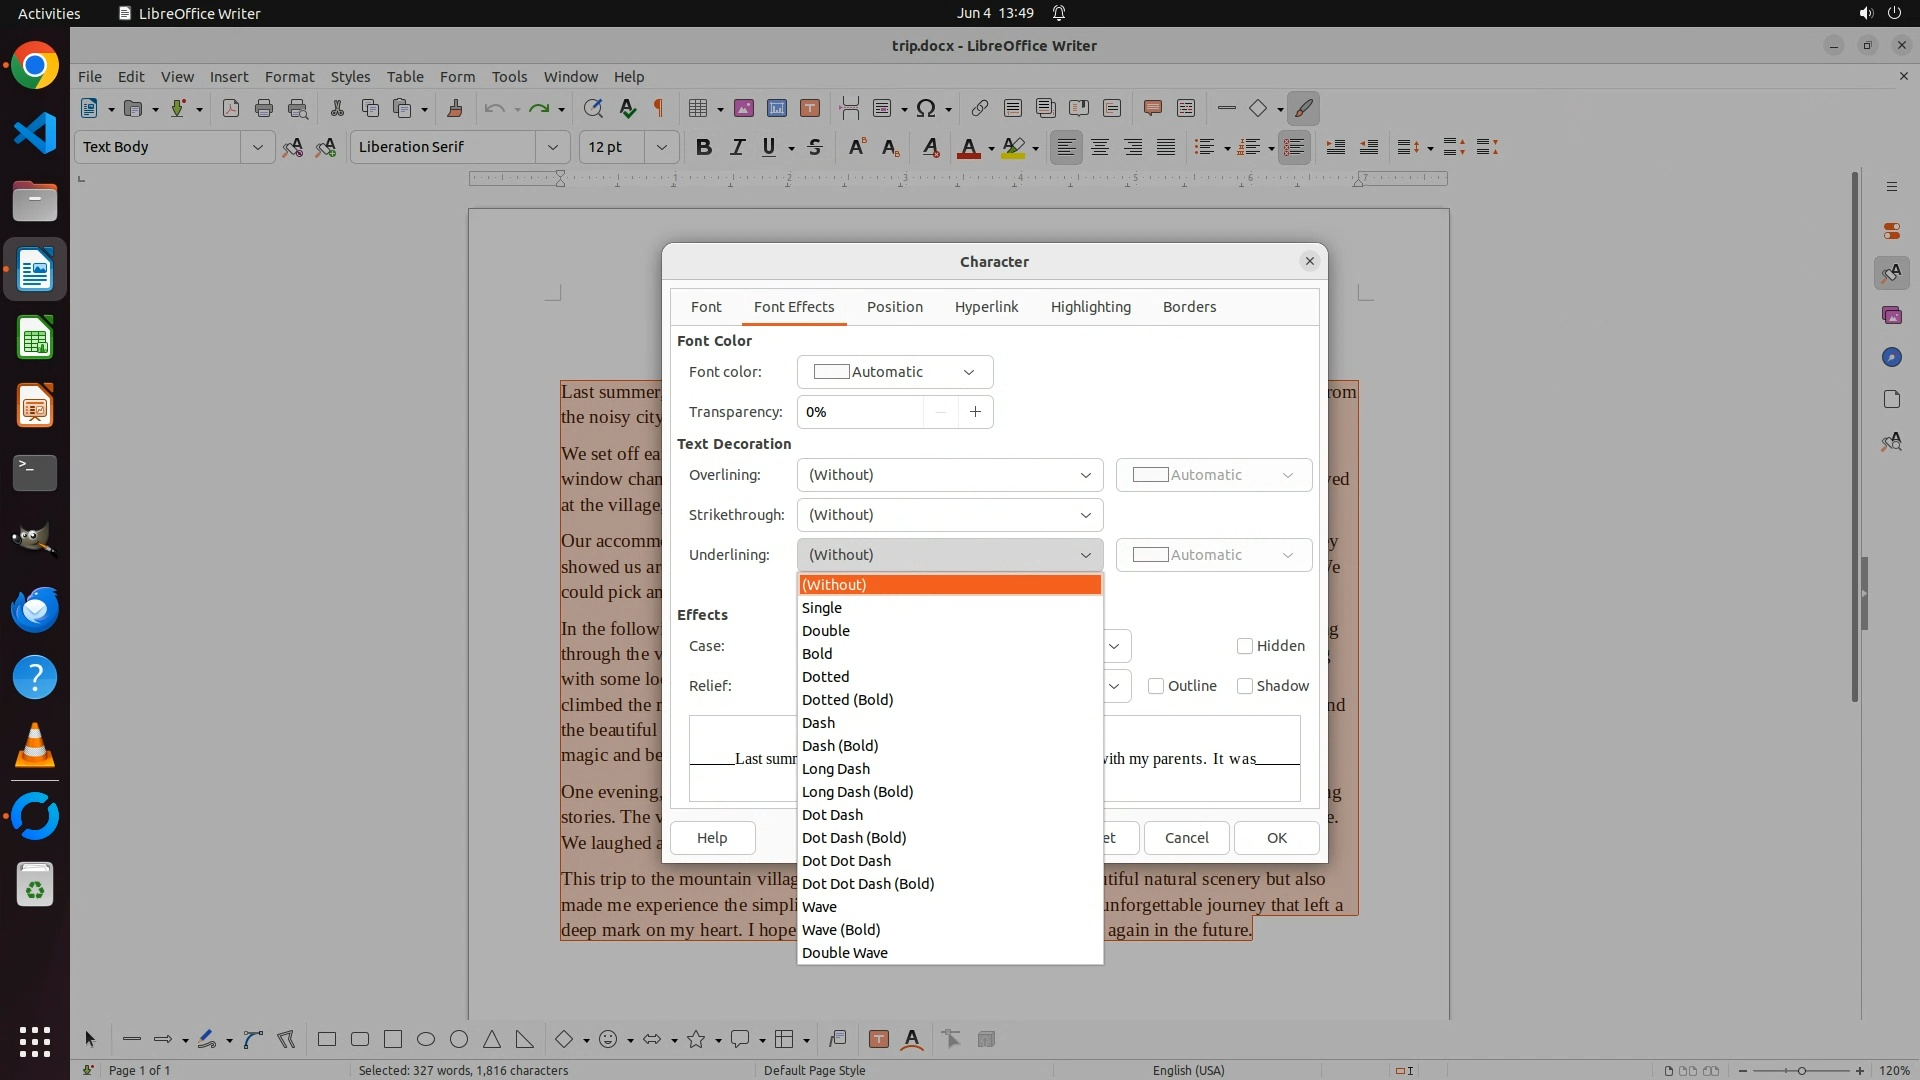Click the Cancel button
Screen dimensions: 1920x1080
(1186, 838)
